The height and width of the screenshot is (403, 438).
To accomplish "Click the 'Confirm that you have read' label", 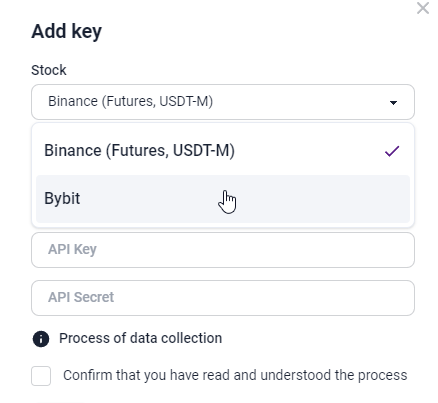I will click(x=235, y=375).
